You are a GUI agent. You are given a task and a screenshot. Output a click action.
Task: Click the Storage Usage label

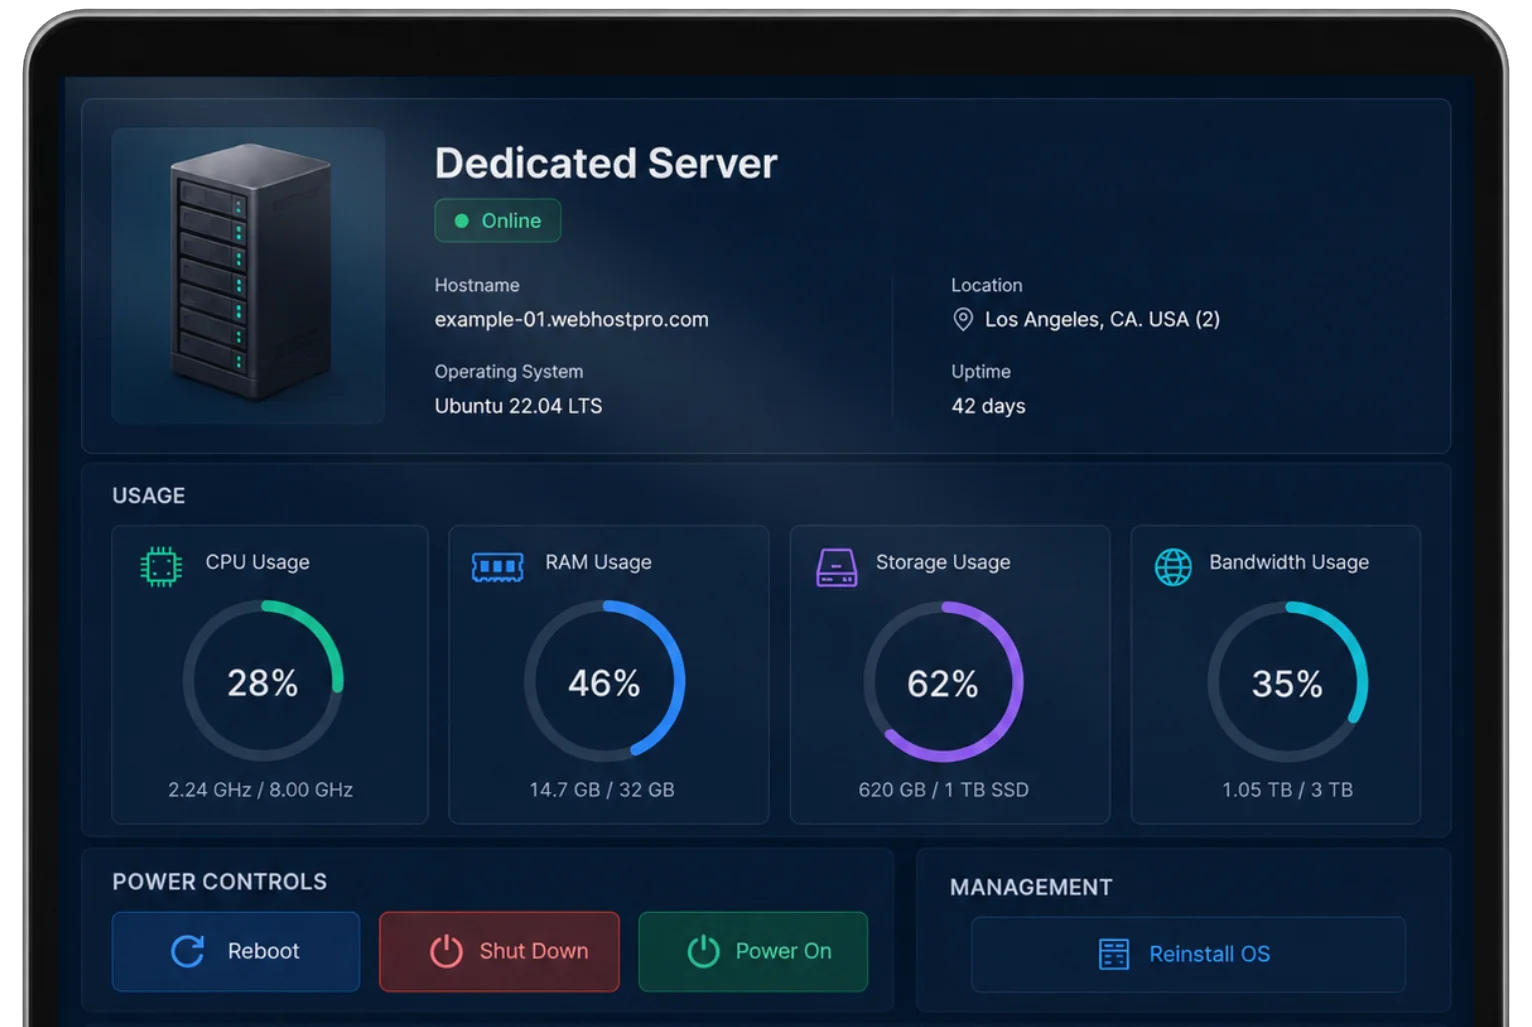(943, 562)
